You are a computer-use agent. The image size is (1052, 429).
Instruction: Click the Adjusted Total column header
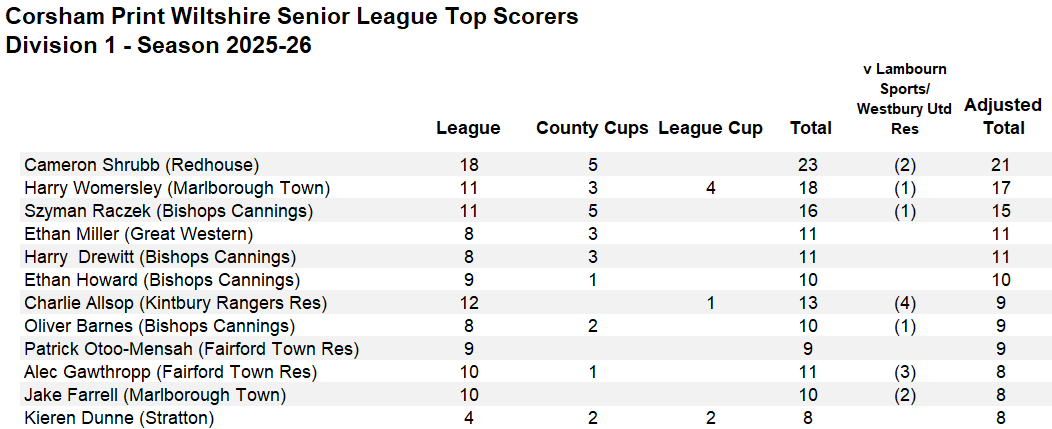(x=1002, y=116)
